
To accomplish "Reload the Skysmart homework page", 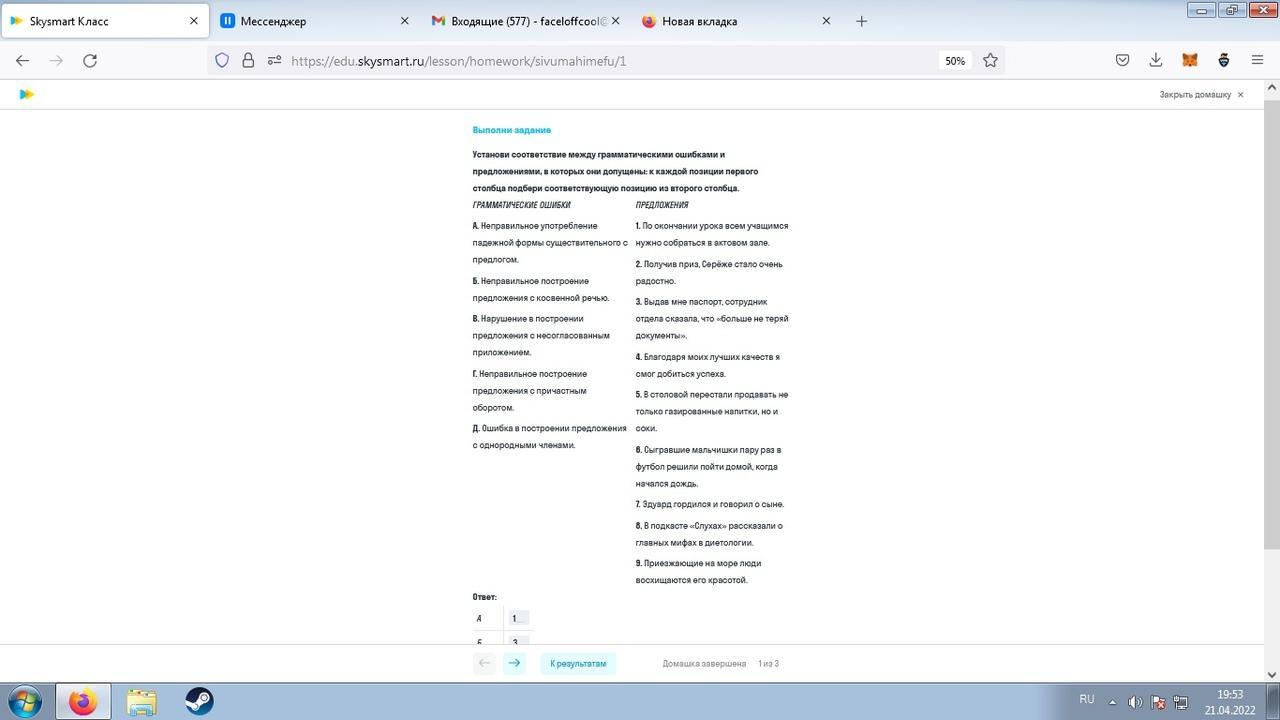I will 90,60.
